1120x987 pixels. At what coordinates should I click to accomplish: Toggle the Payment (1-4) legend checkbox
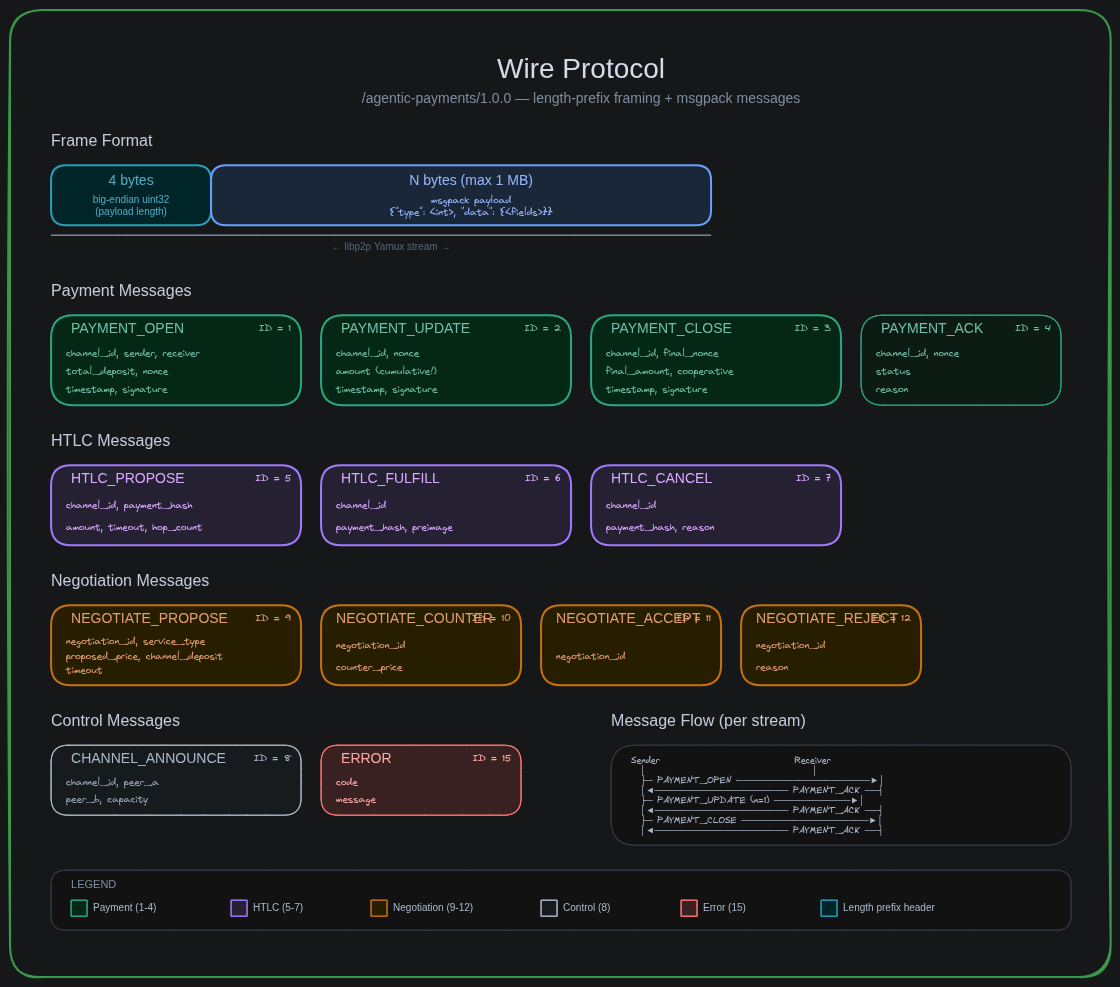click(x=79, y=908)
